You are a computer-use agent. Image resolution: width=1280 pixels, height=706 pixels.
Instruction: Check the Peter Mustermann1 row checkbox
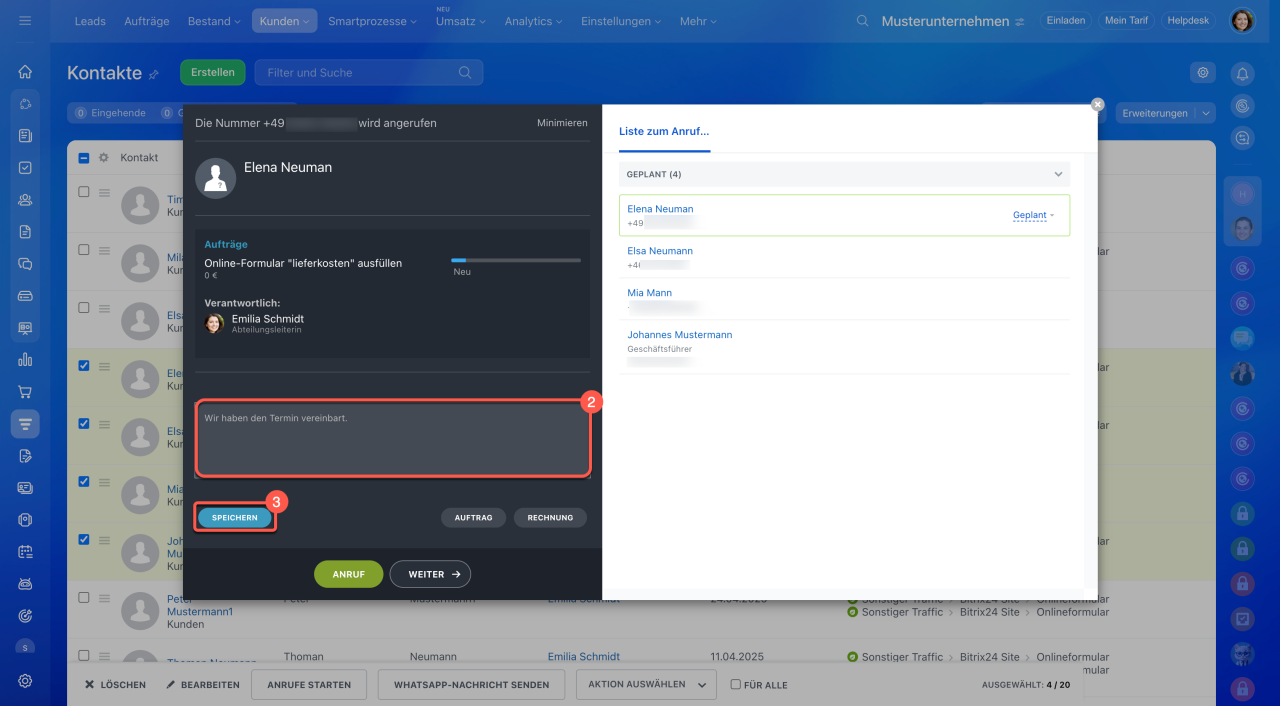click(84, 598)
